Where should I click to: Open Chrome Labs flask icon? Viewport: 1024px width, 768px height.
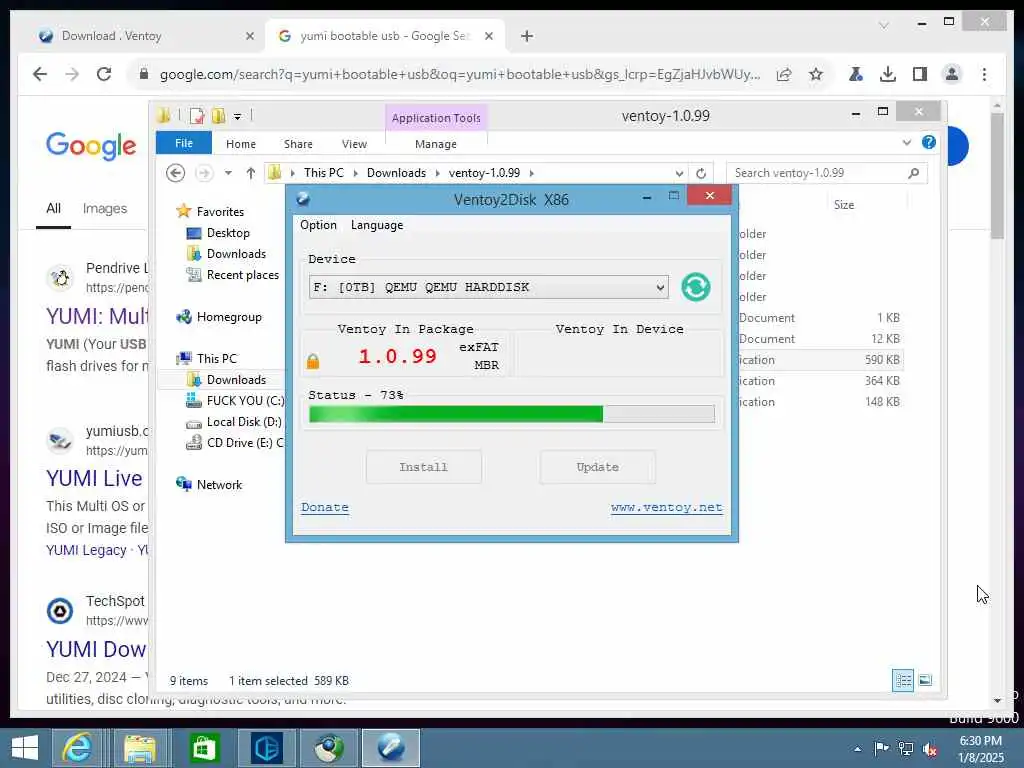856,74
